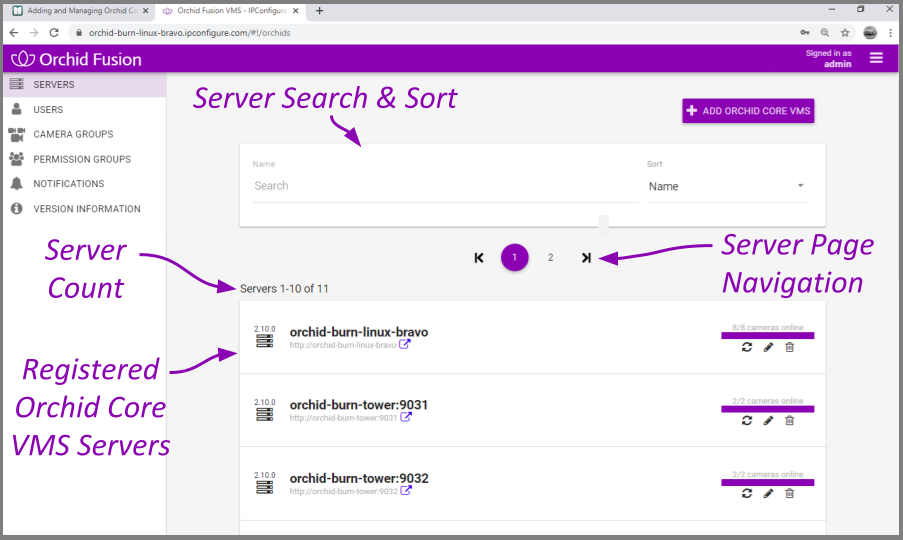Screen dimensions: 903x540
Task: Select page 1 of the server list
Action: pos(514,257)
